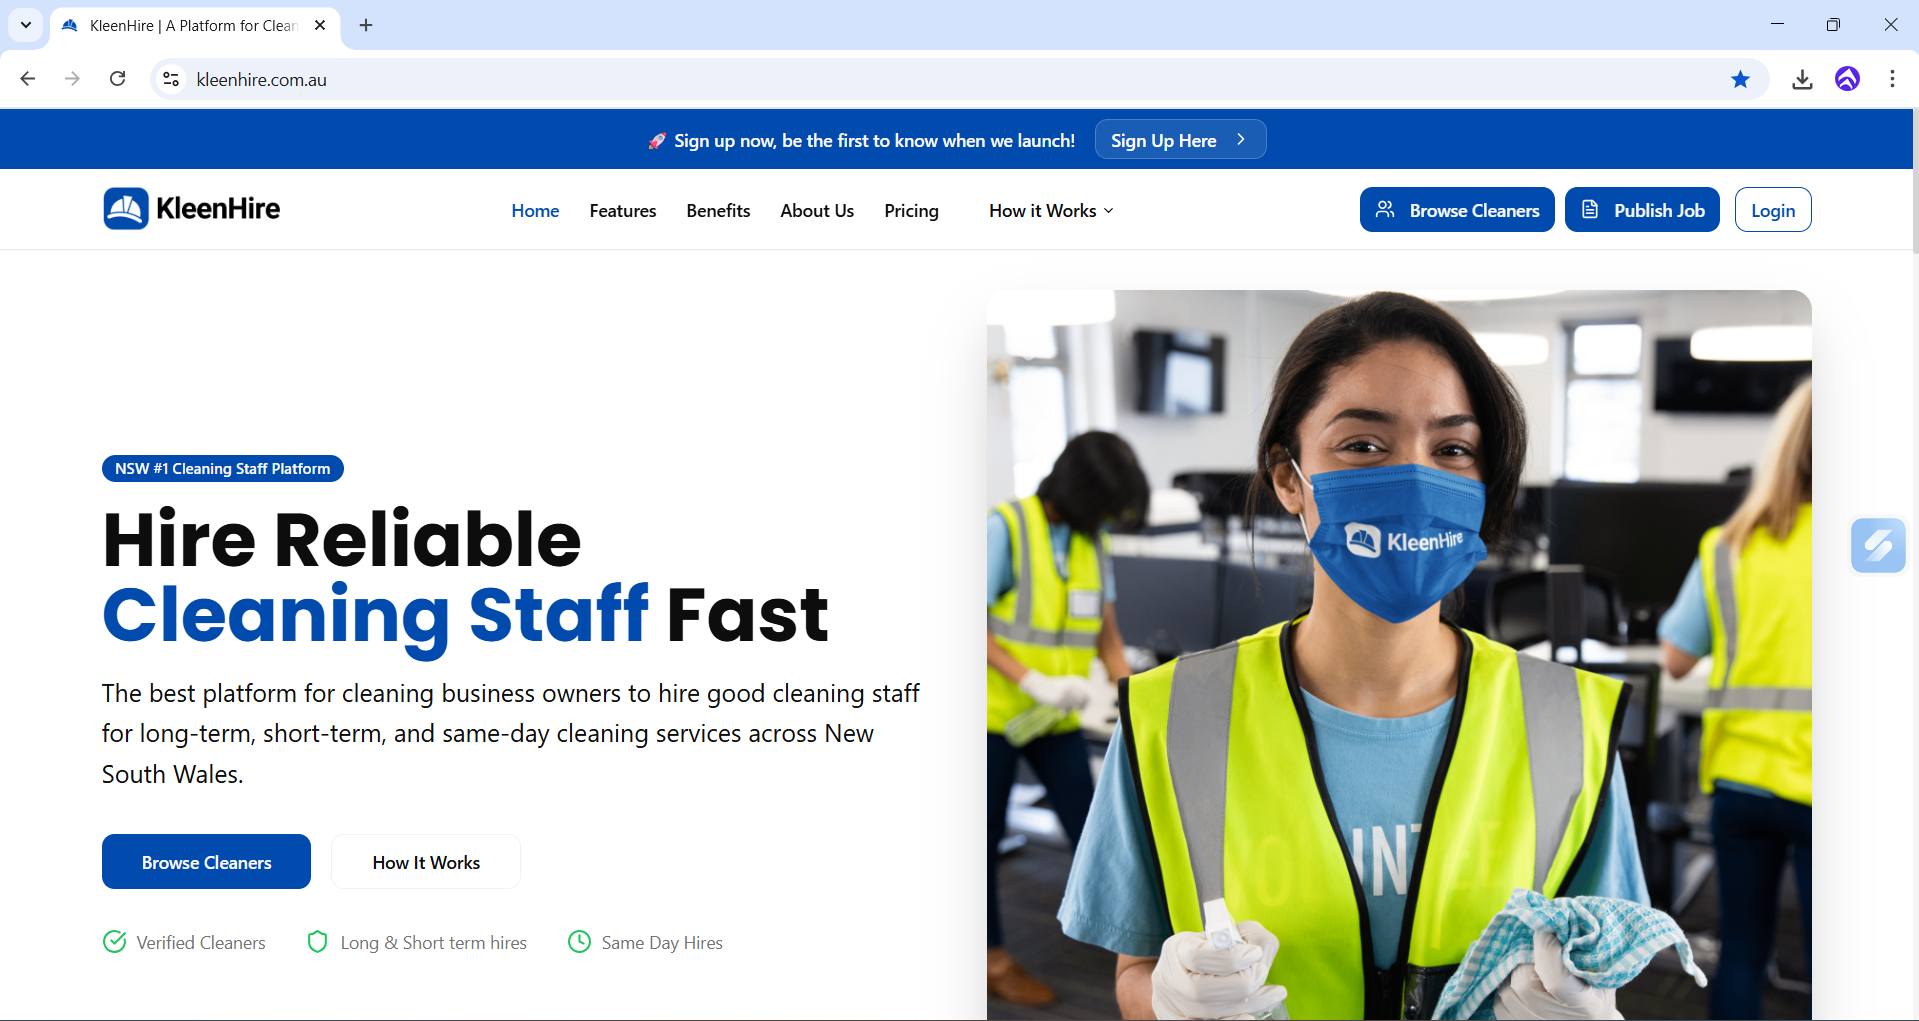Image resolution: width=1919 pixels, height=1021 pixels.
Task: Open the browser profile avatar
Action: (1847, 80)
